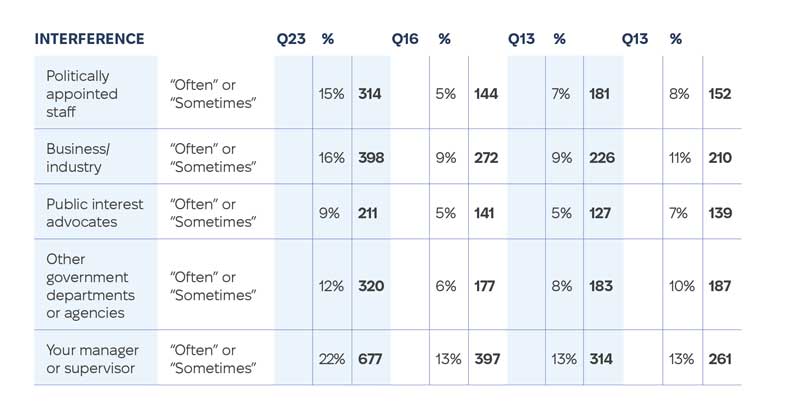The image size is (800, 412).
Task: Click the Business/industry row label
Action: (x=78, y=158)
